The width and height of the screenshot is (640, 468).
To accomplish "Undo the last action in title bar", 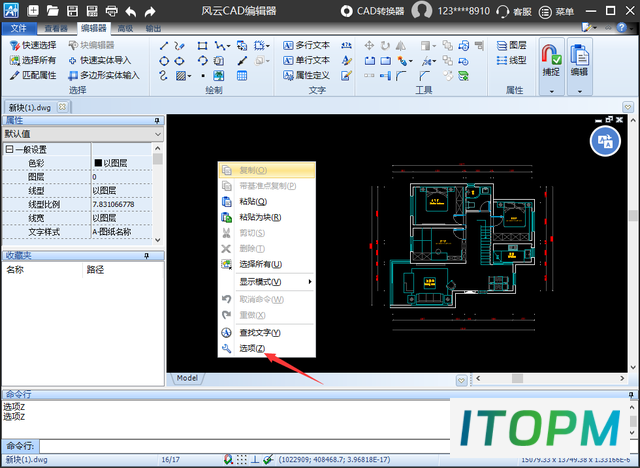I will coord(131,11).
